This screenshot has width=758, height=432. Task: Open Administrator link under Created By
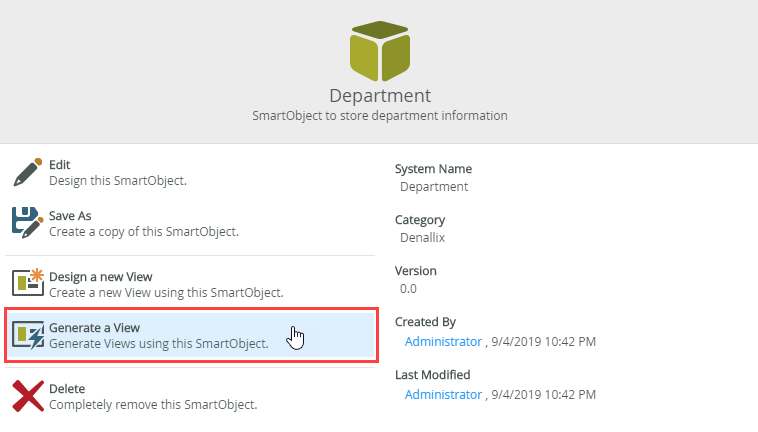pyautogui.click(x=443, y=342)
